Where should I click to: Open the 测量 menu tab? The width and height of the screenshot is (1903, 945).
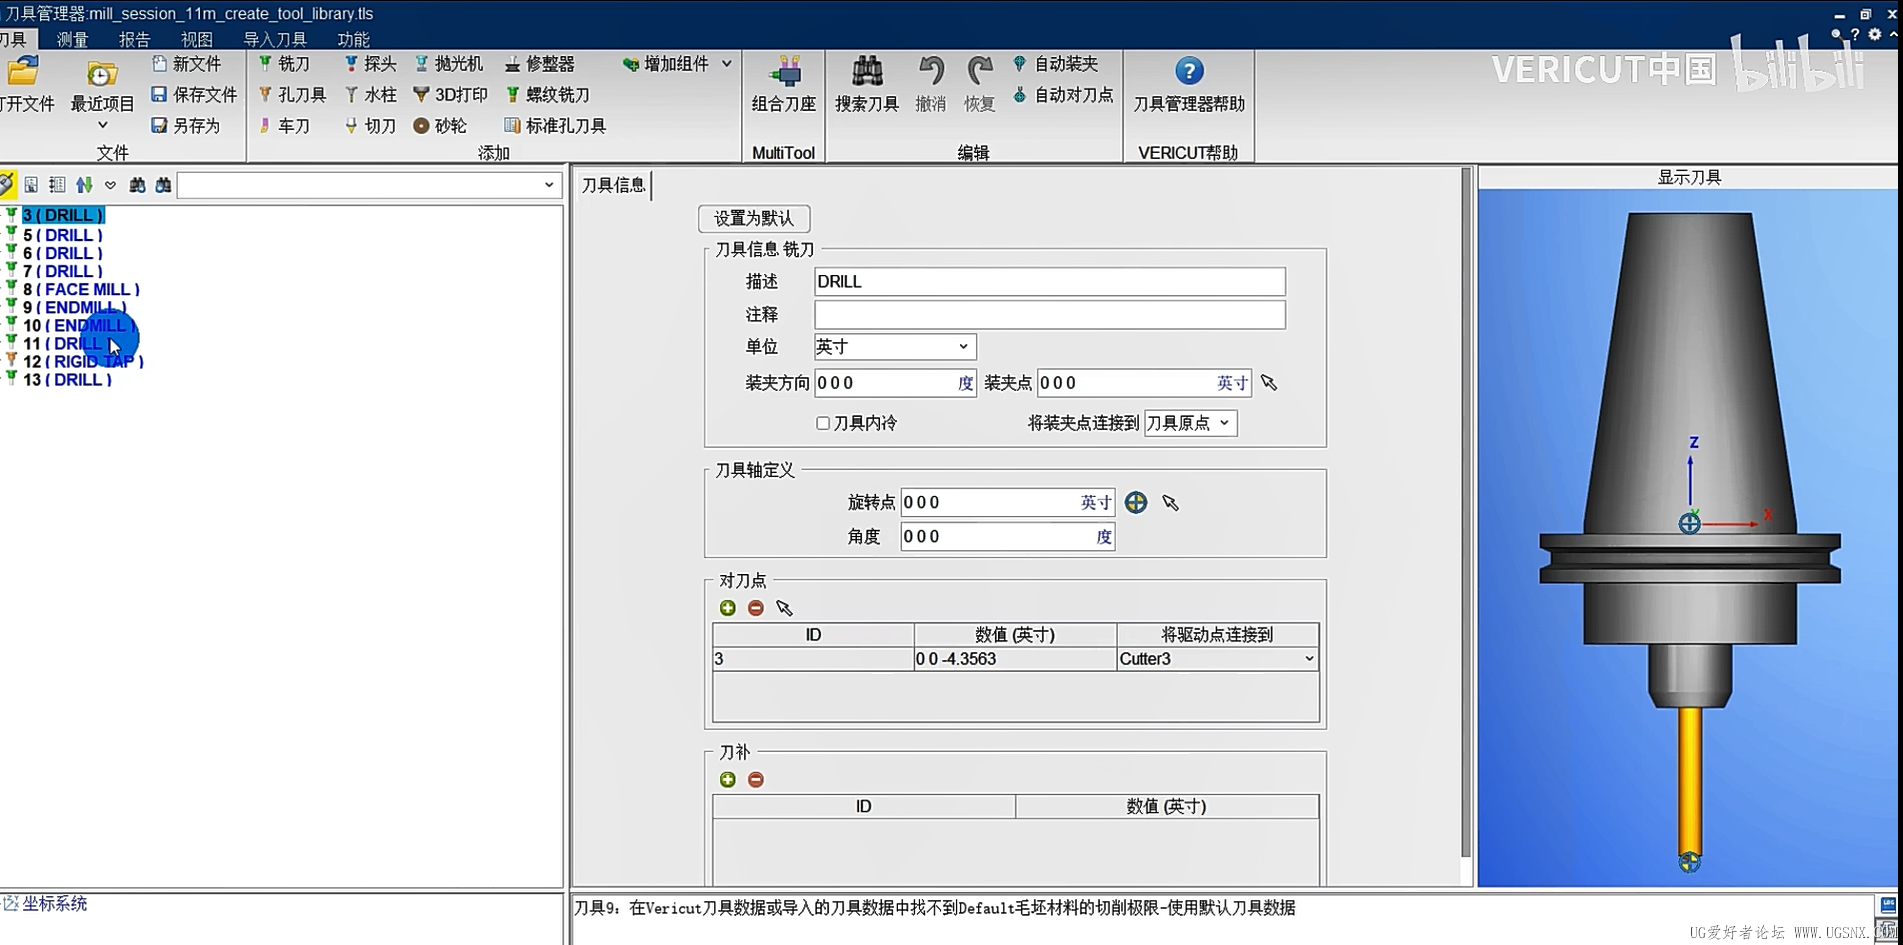(72, 40)
